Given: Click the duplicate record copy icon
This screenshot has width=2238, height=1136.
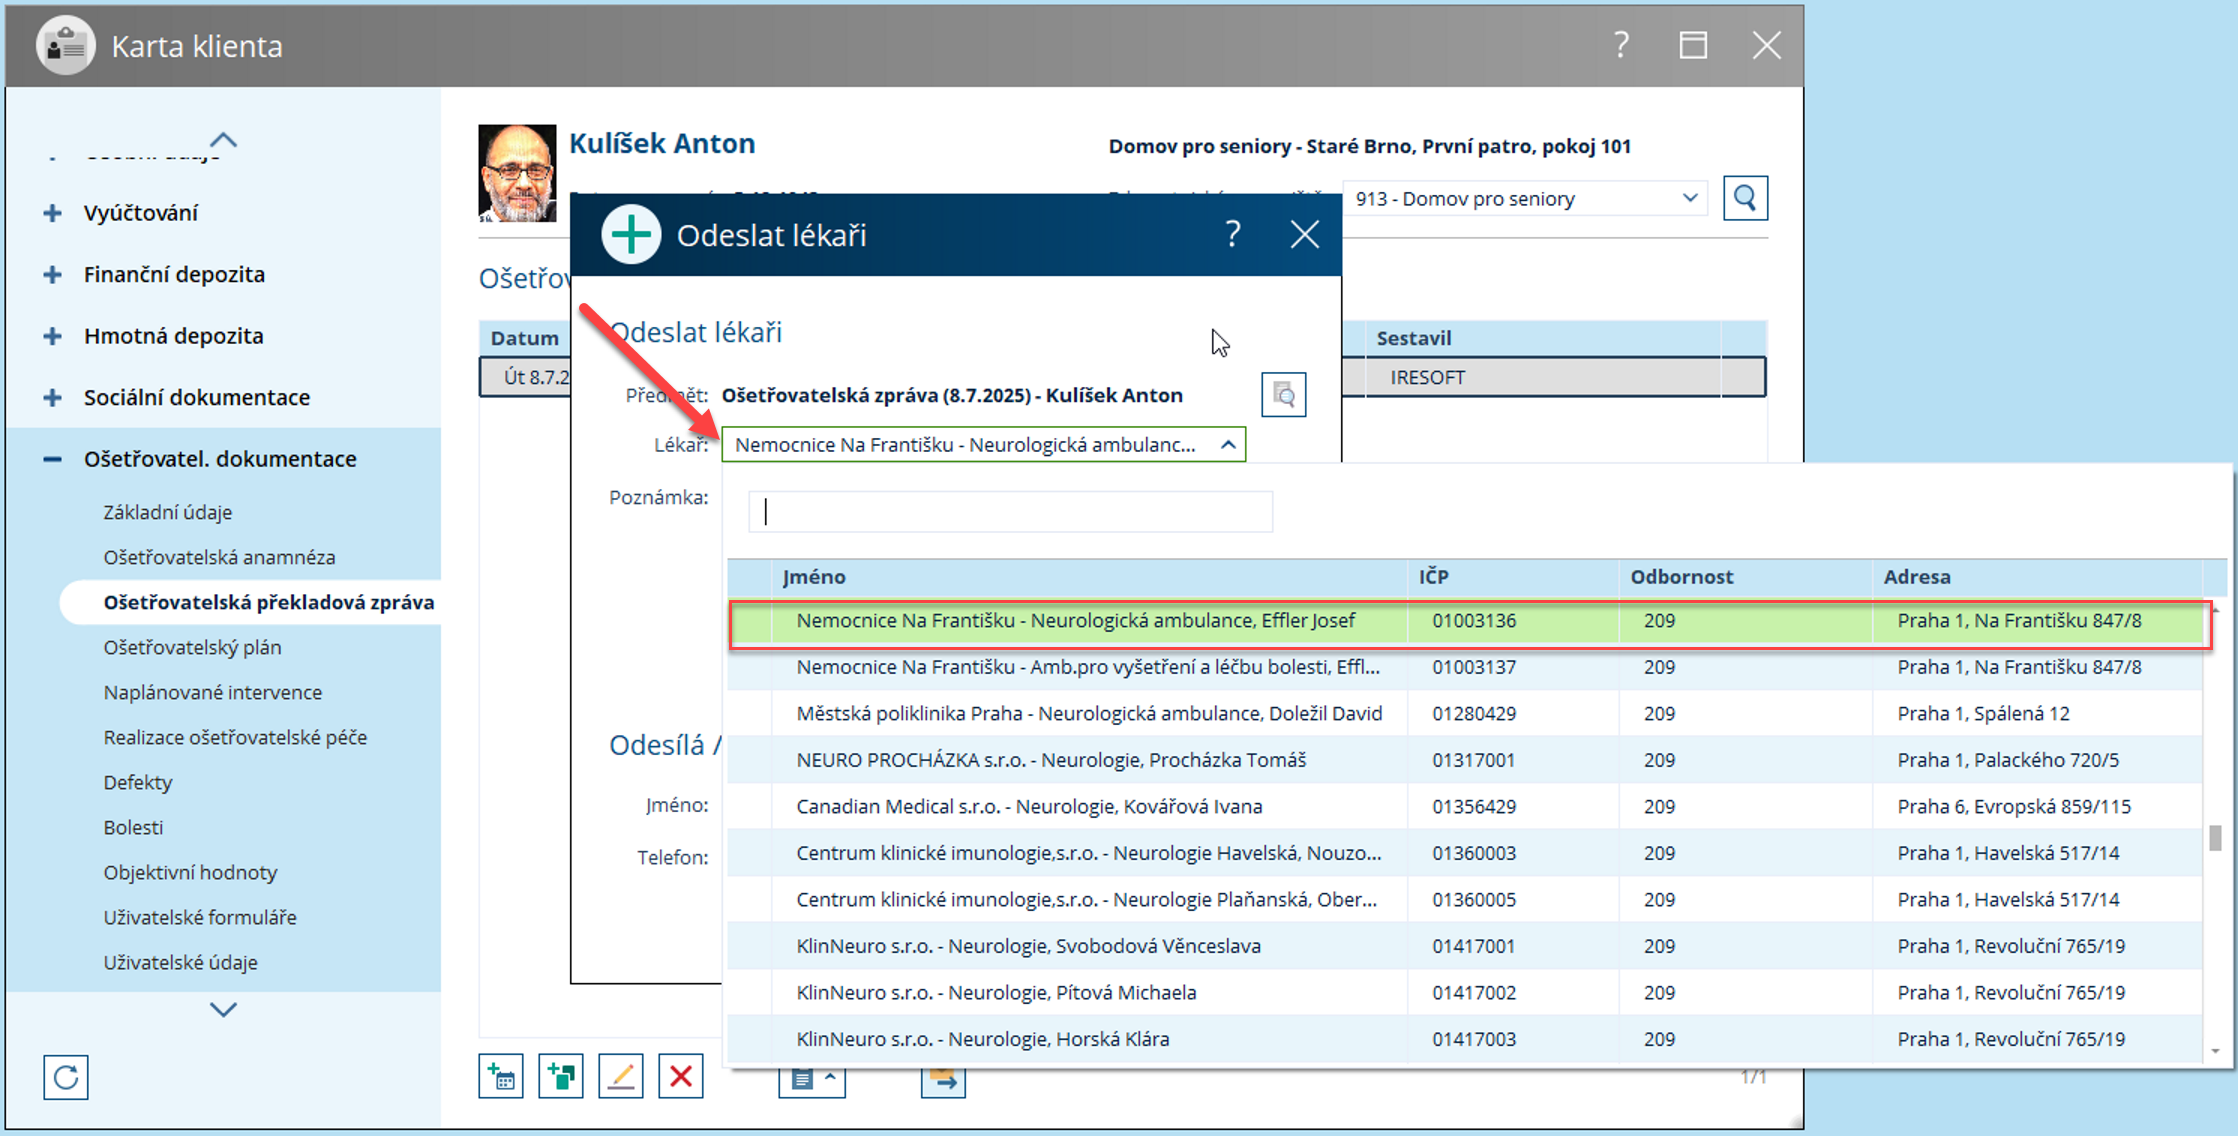Looking at the screenshot, I should click(561, 1077).
